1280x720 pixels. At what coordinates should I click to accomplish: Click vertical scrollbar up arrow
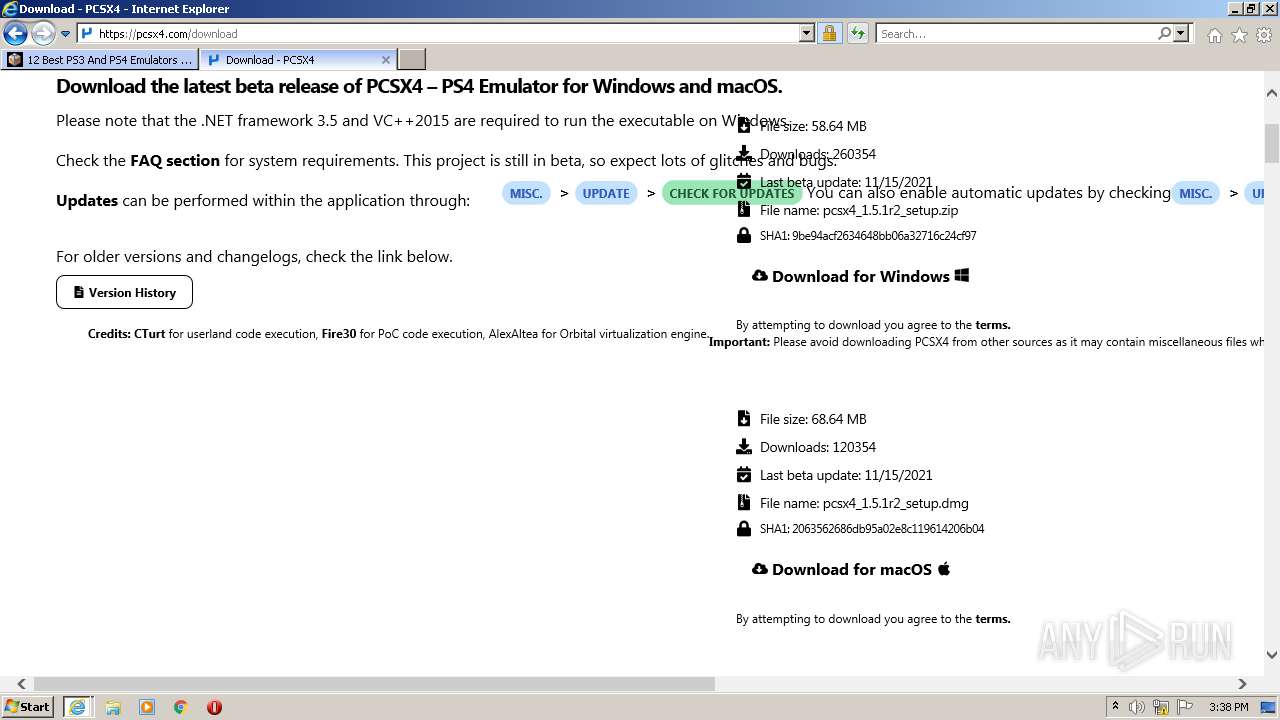(1272, 93)
